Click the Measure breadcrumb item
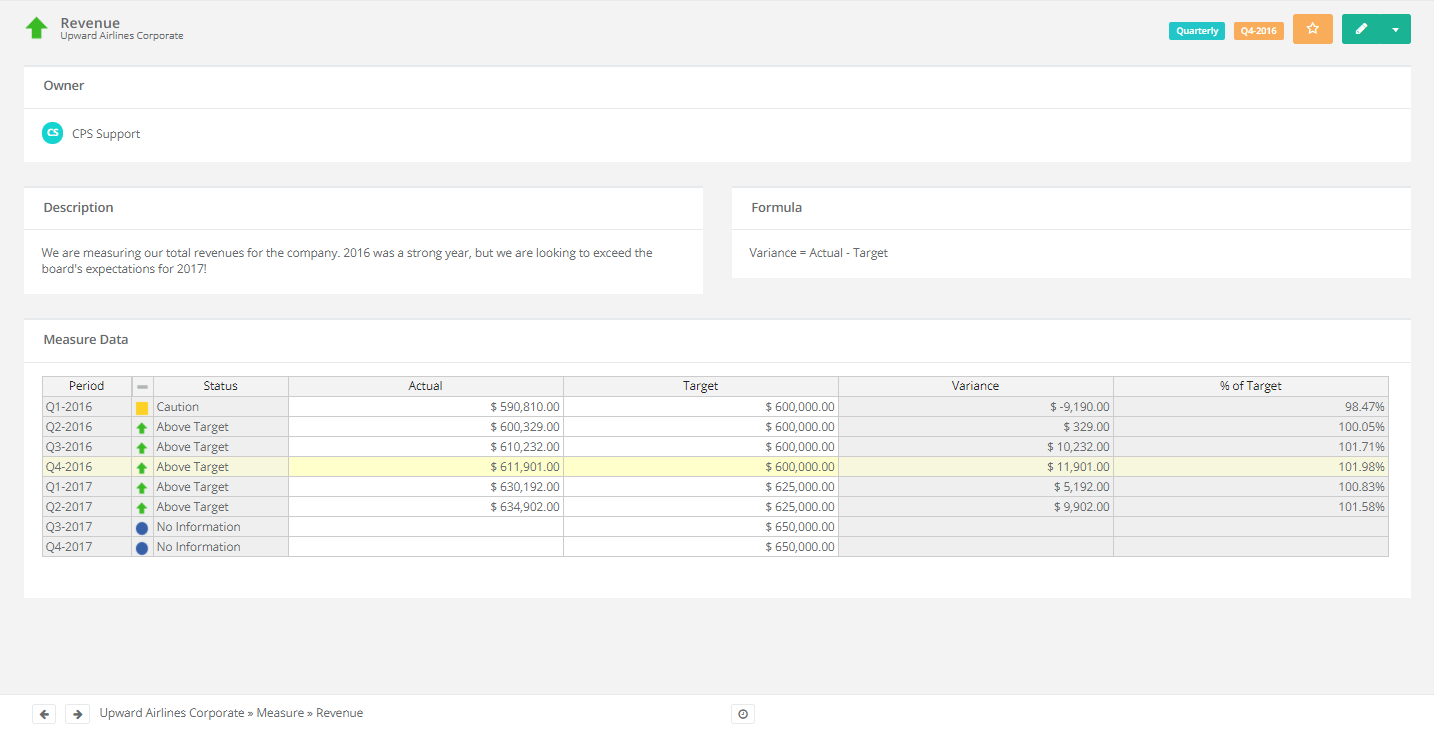The image size is (1434, 733). [280, 712]
